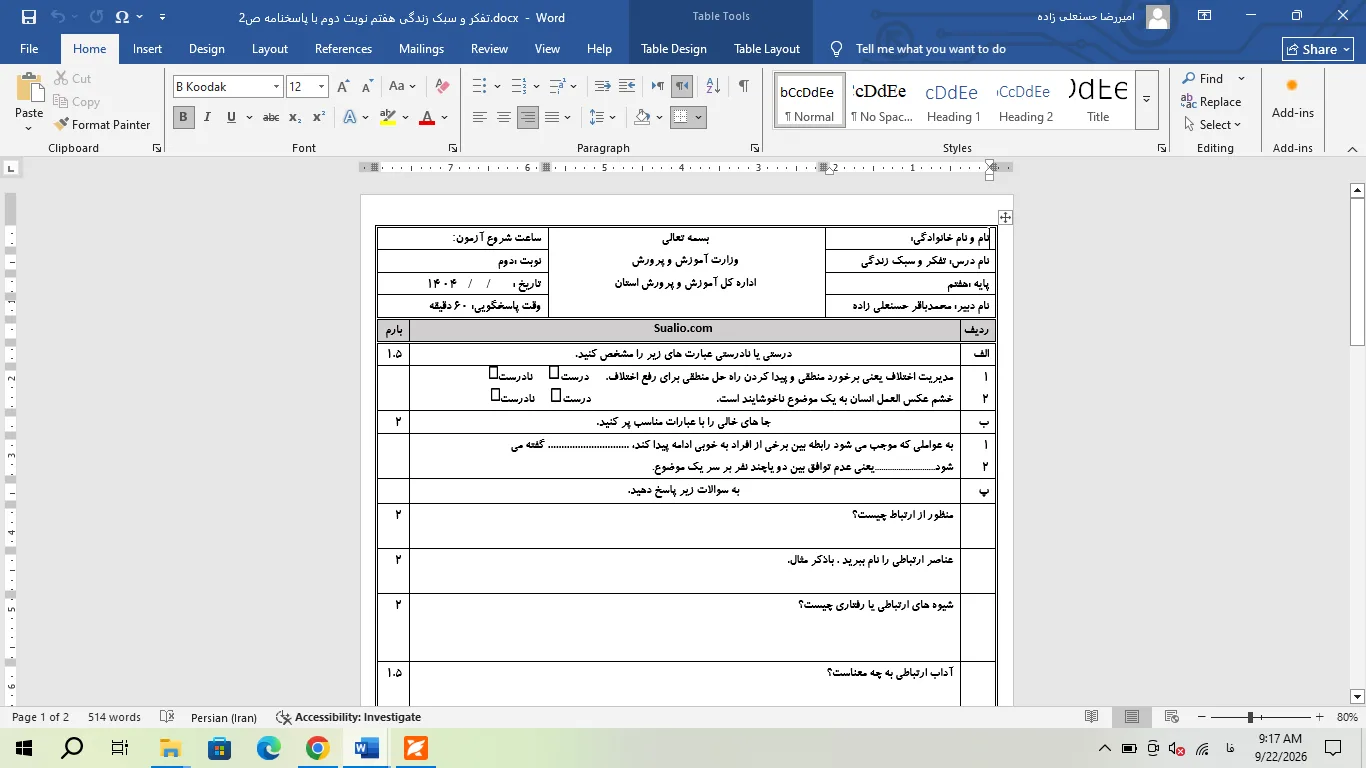The height and width of the screenshot is (768, 1366).
Task: Check the نادرست box in question 1
Action: click(x=493, y=373)
